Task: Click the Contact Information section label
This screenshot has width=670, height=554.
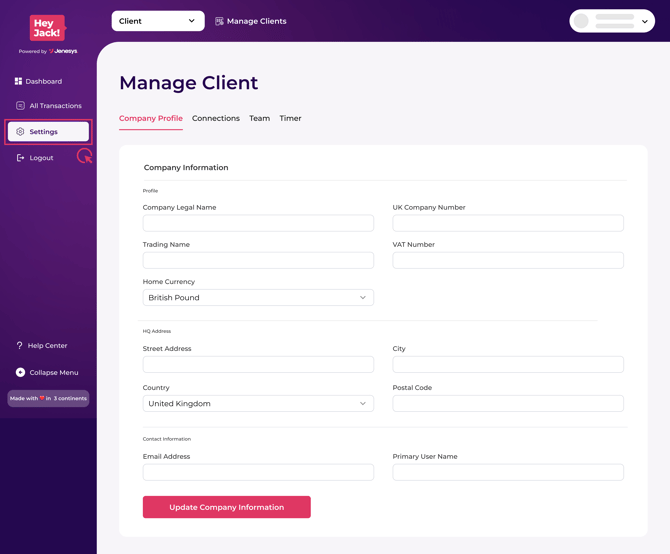Action: 167,439
